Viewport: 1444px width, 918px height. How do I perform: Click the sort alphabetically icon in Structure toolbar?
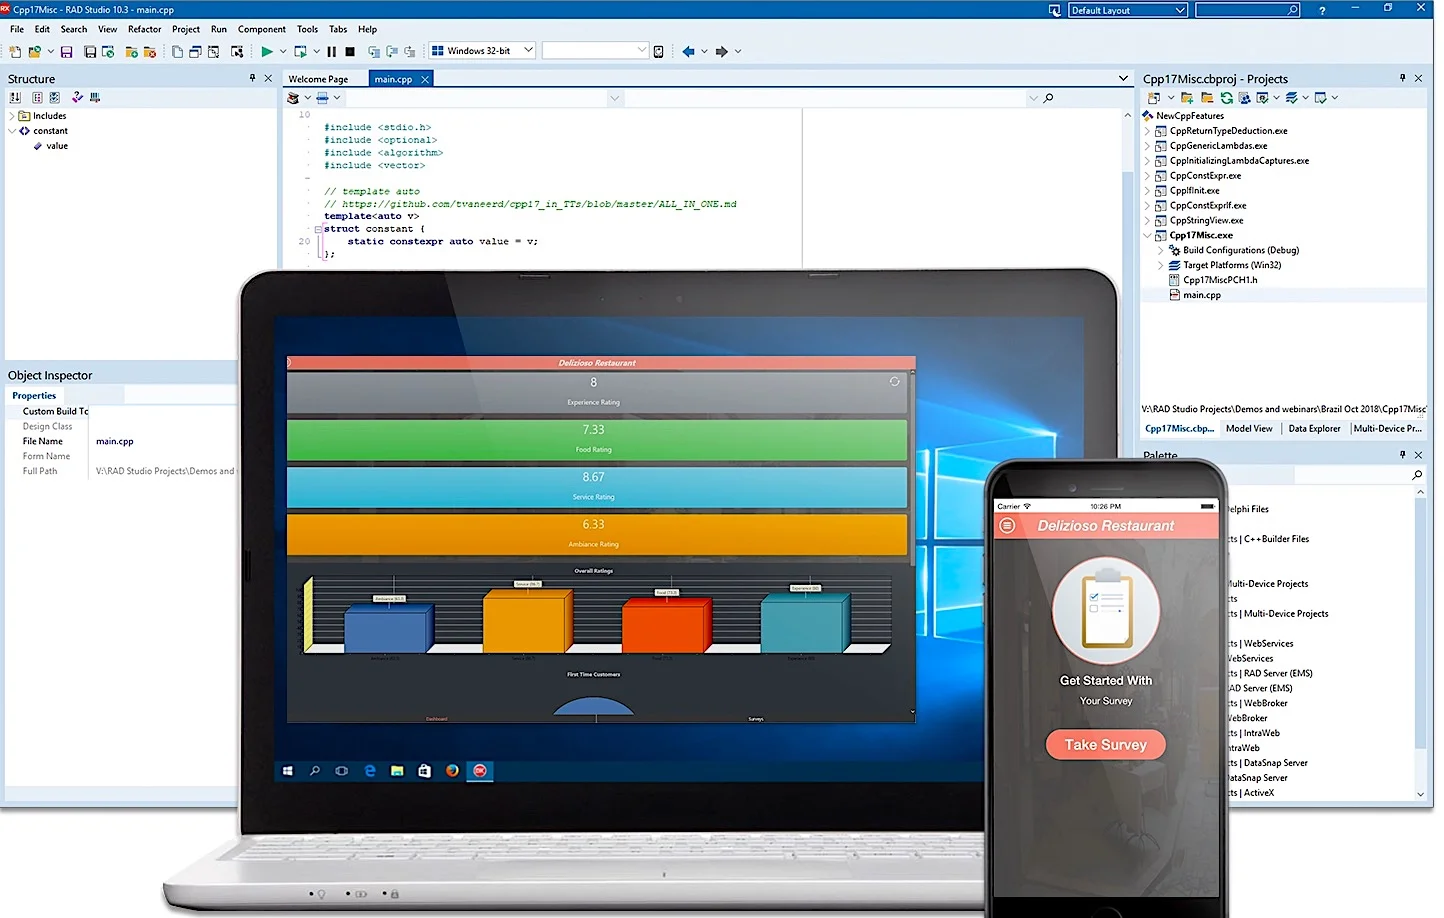tap(15, 97)
